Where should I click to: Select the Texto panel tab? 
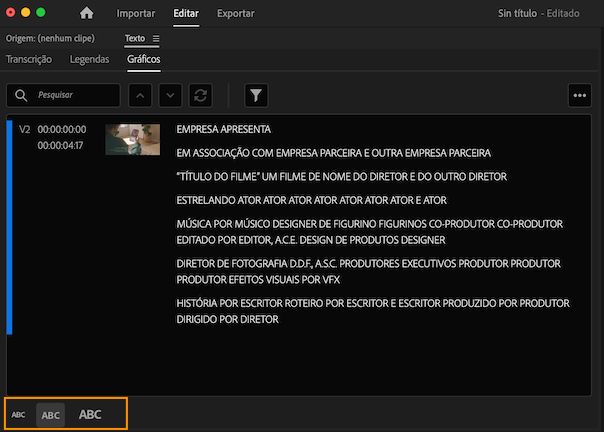(135, 38)
